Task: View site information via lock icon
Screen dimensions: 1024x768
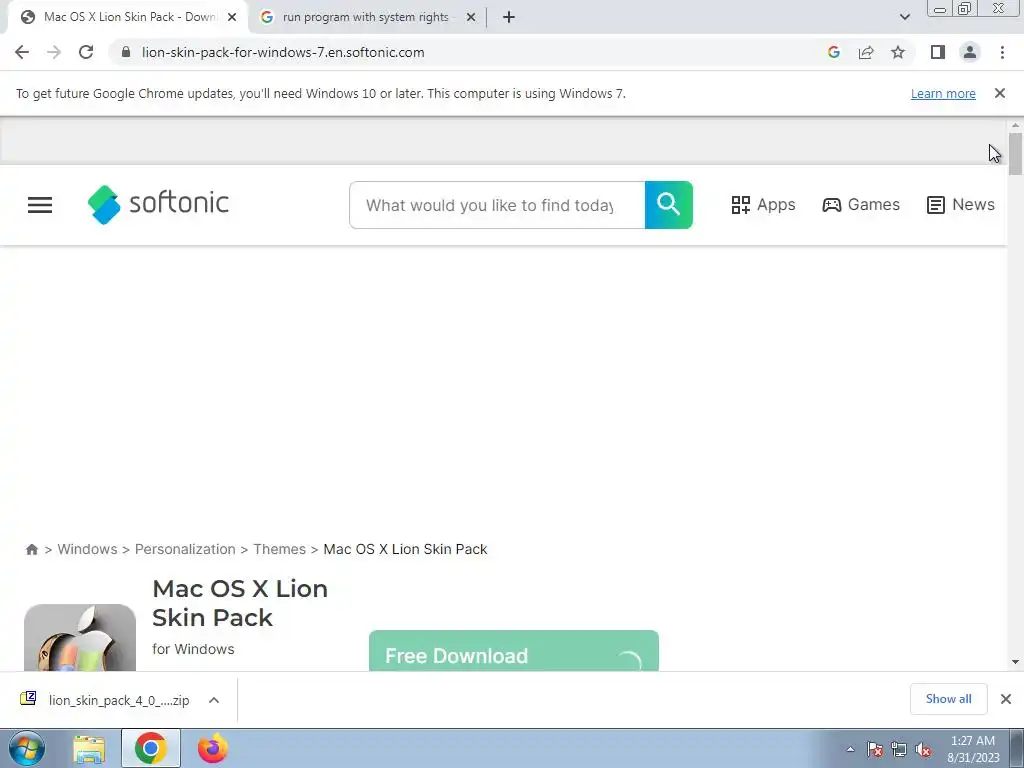Action: click(x=126, y=52)
